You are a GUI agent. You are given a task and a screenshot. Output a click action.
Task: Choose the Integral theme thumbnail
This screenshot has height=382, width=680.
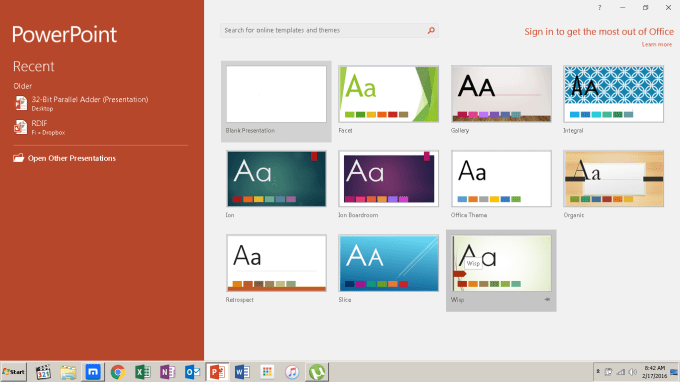point(614,94)
